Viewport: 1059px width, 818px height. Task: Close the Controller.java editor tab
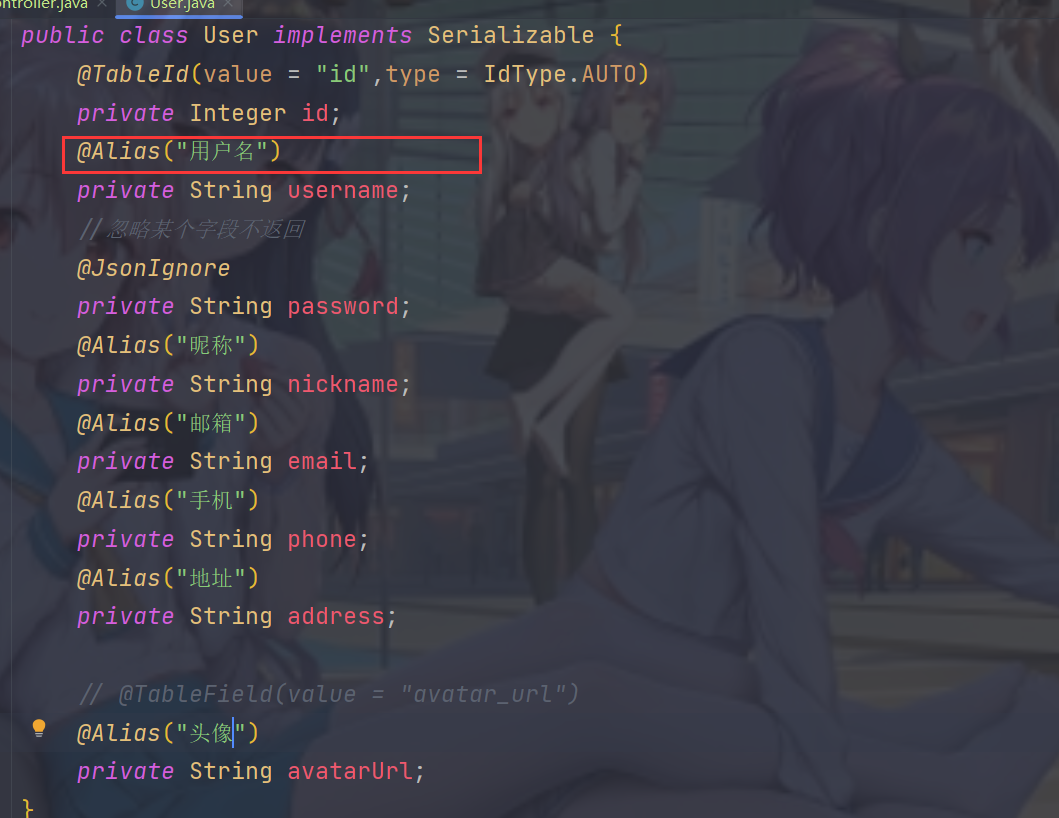pos(102,4)
